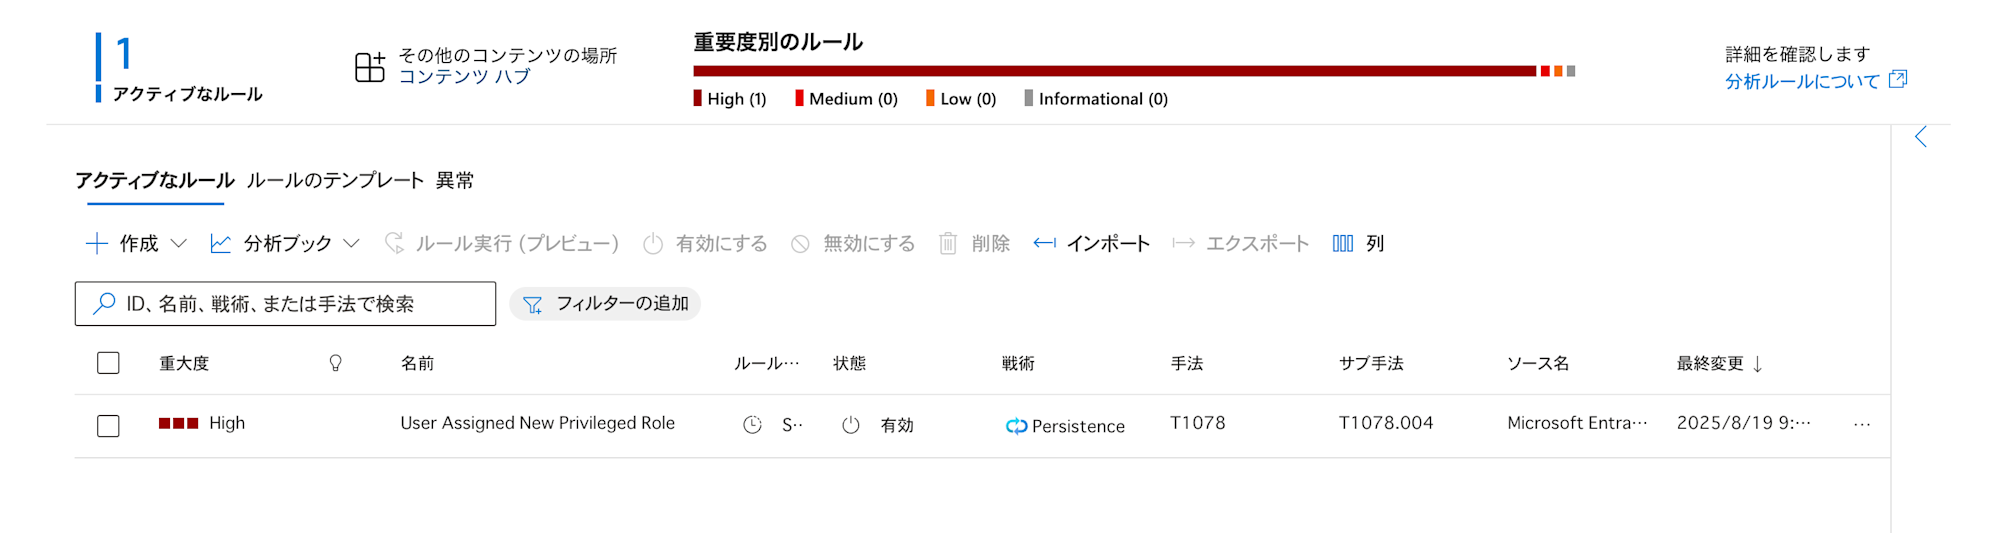The image size is (2000, 533).
Task: Click the High severity bar segment
Action: pyautogui.click(x=1115, y=71)
